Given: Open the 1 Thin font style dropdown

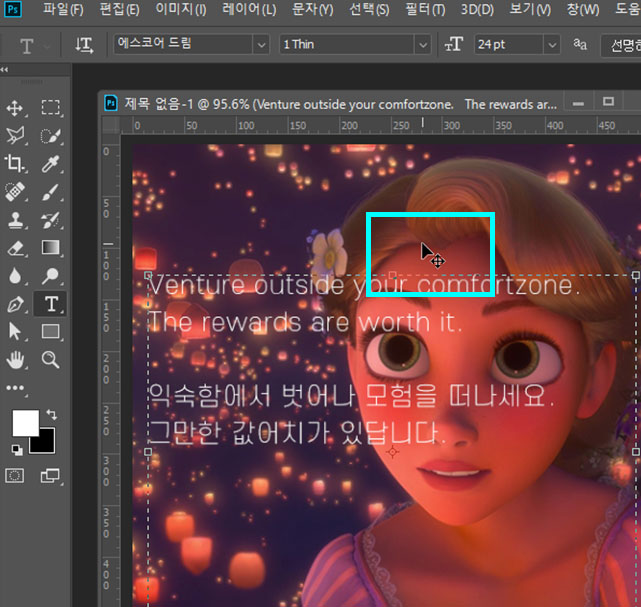Looking at the screenshot, I should pos(423,45).
